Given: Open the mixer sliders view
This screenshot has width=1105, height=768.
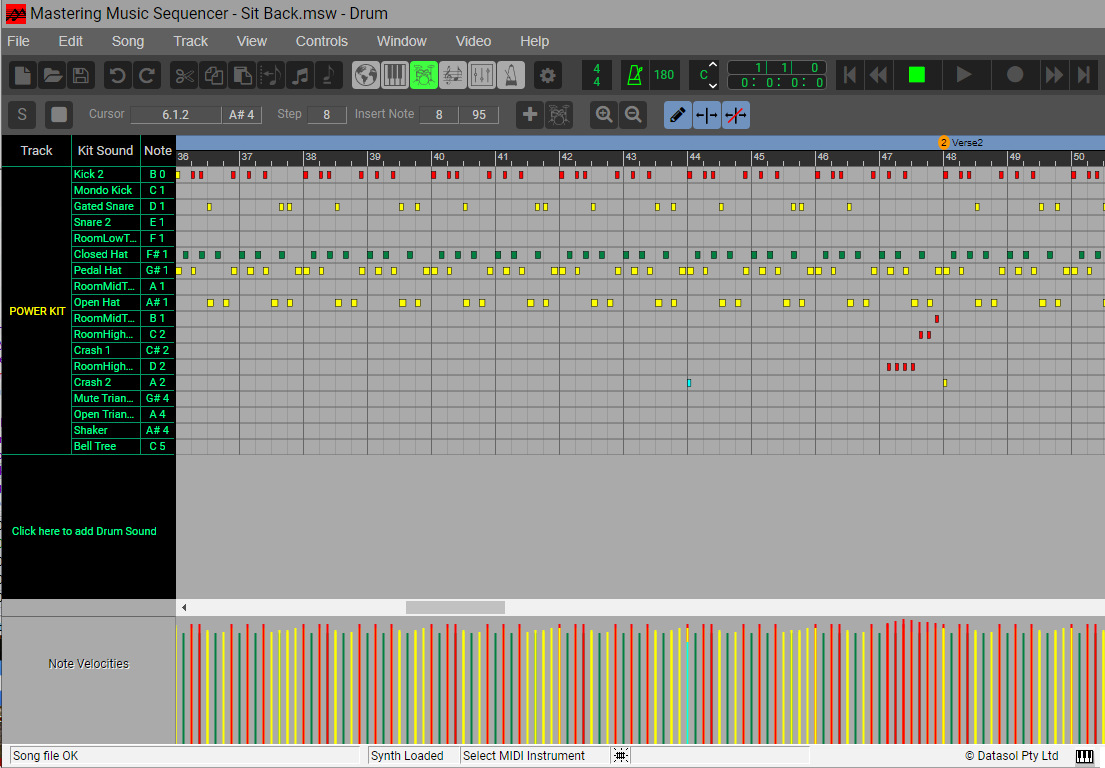Looking at the screenshot, I should pos(482,75).
